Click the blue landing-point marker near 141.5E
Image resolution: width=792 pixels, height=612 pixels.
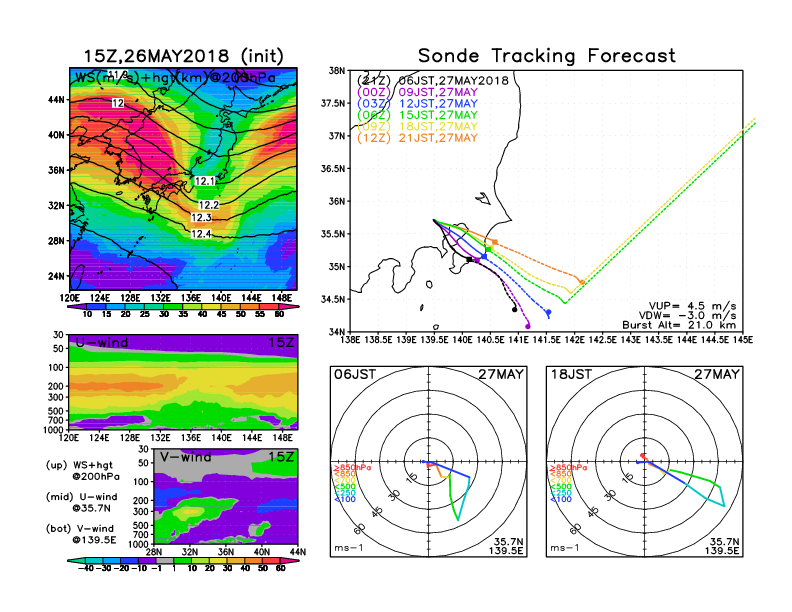(549, 313)
